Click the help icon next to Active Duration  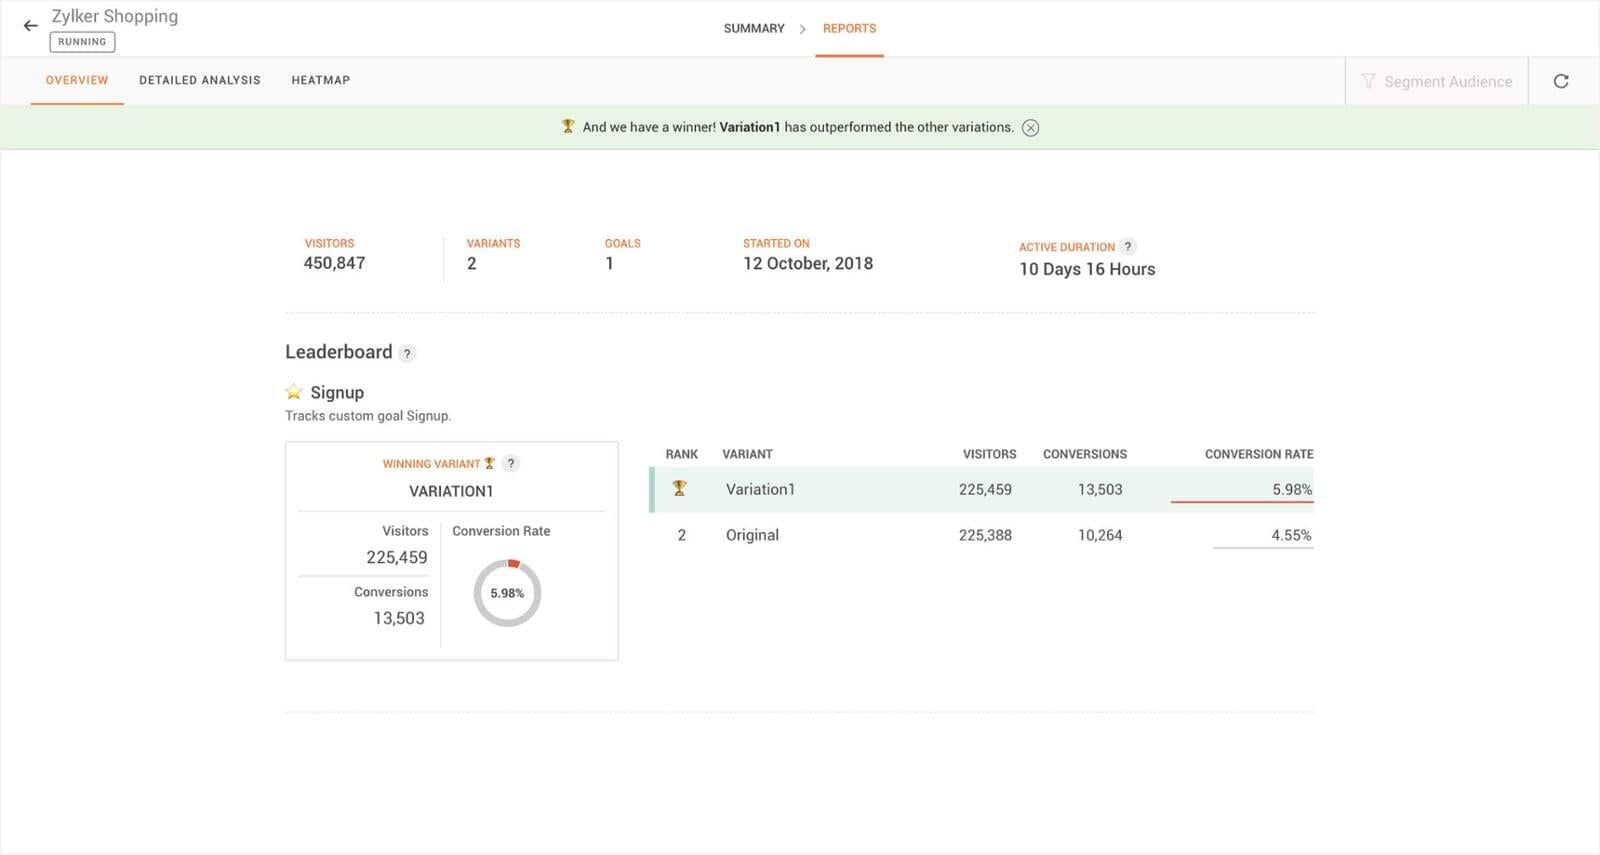pyautogui.click(x=1127, y=247)
